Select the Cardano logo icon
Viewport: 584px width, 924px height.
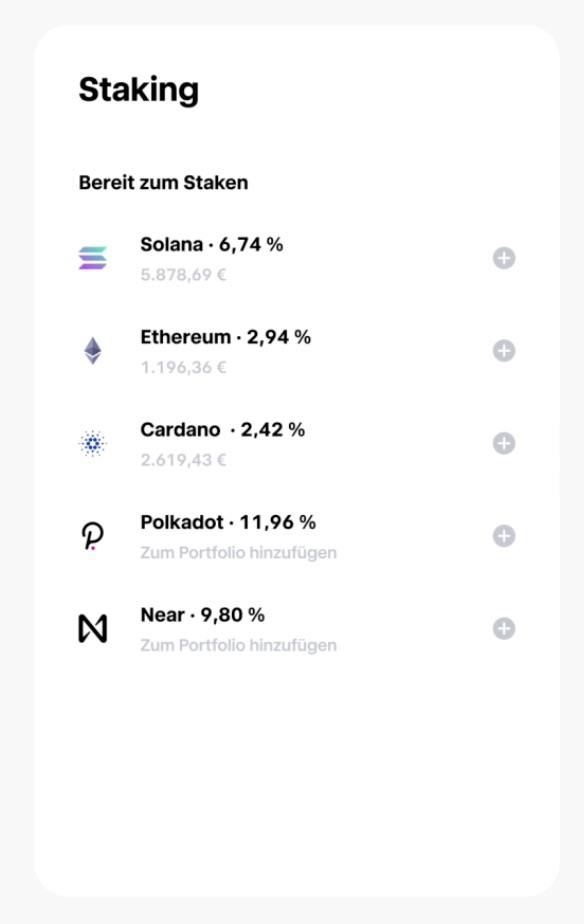pyautogui.click(x=93, y=443)
